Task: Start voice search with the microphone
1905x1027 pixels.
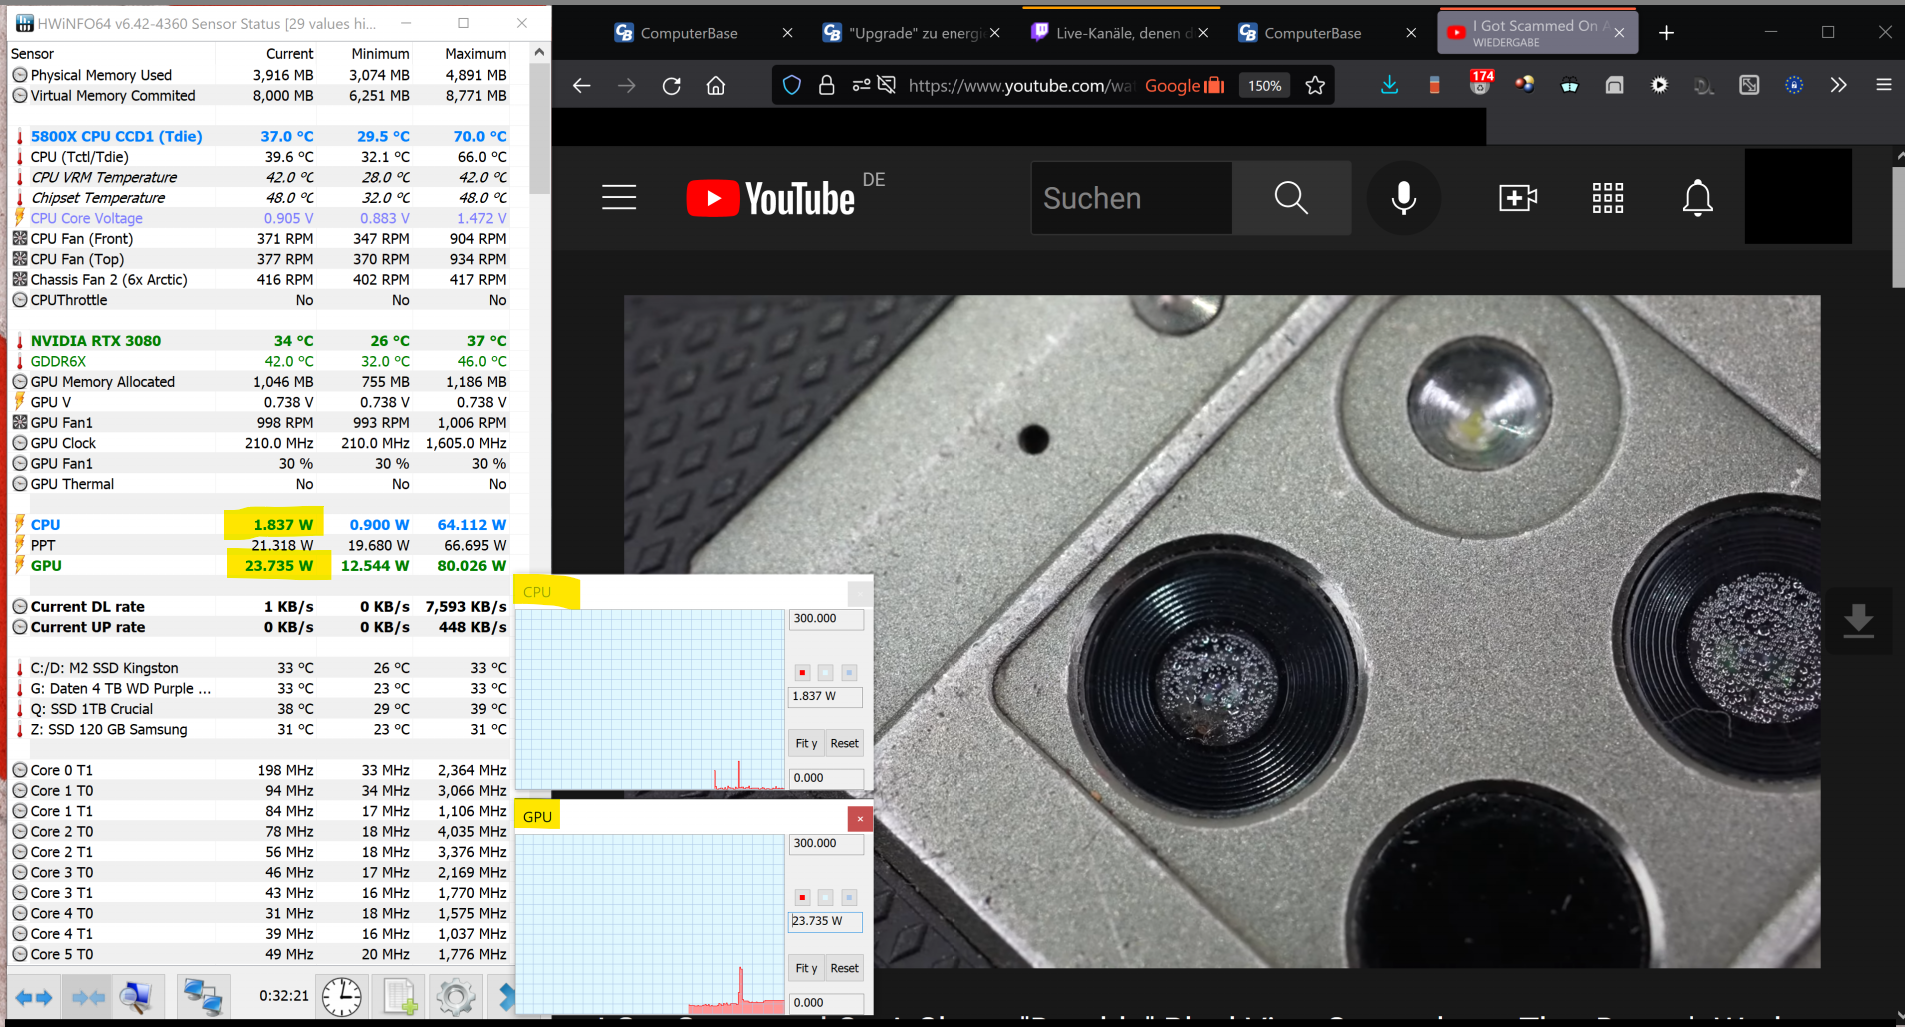Action: click(1404, 198)
